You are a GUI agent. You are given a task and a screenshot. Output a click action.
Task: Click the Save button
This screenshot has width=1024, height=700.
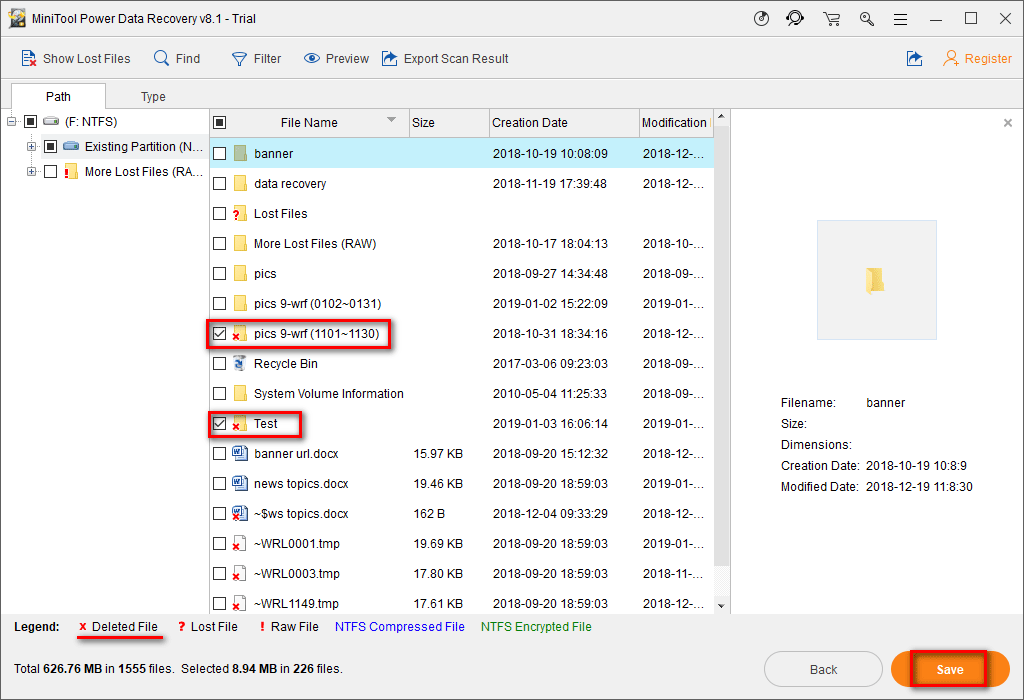(x=950, y=669)
